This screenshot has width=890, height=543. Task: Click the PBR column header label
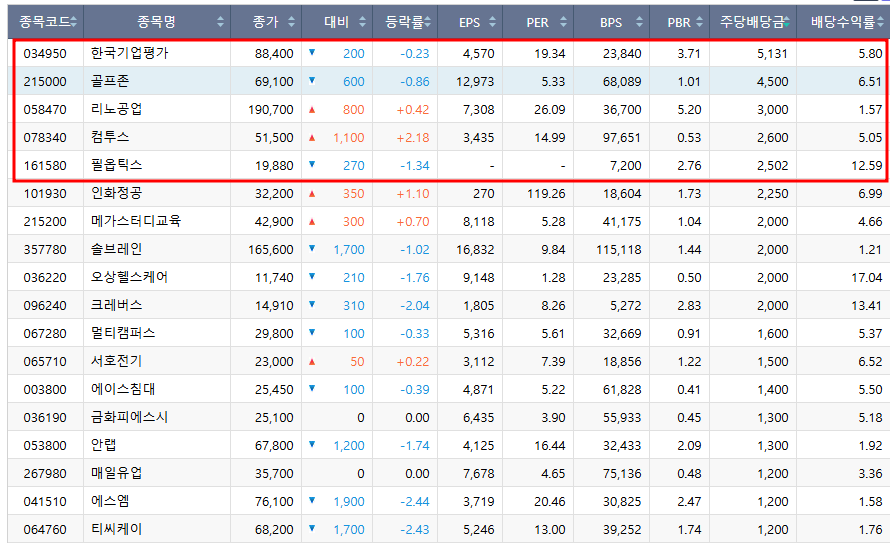[679, 22]
